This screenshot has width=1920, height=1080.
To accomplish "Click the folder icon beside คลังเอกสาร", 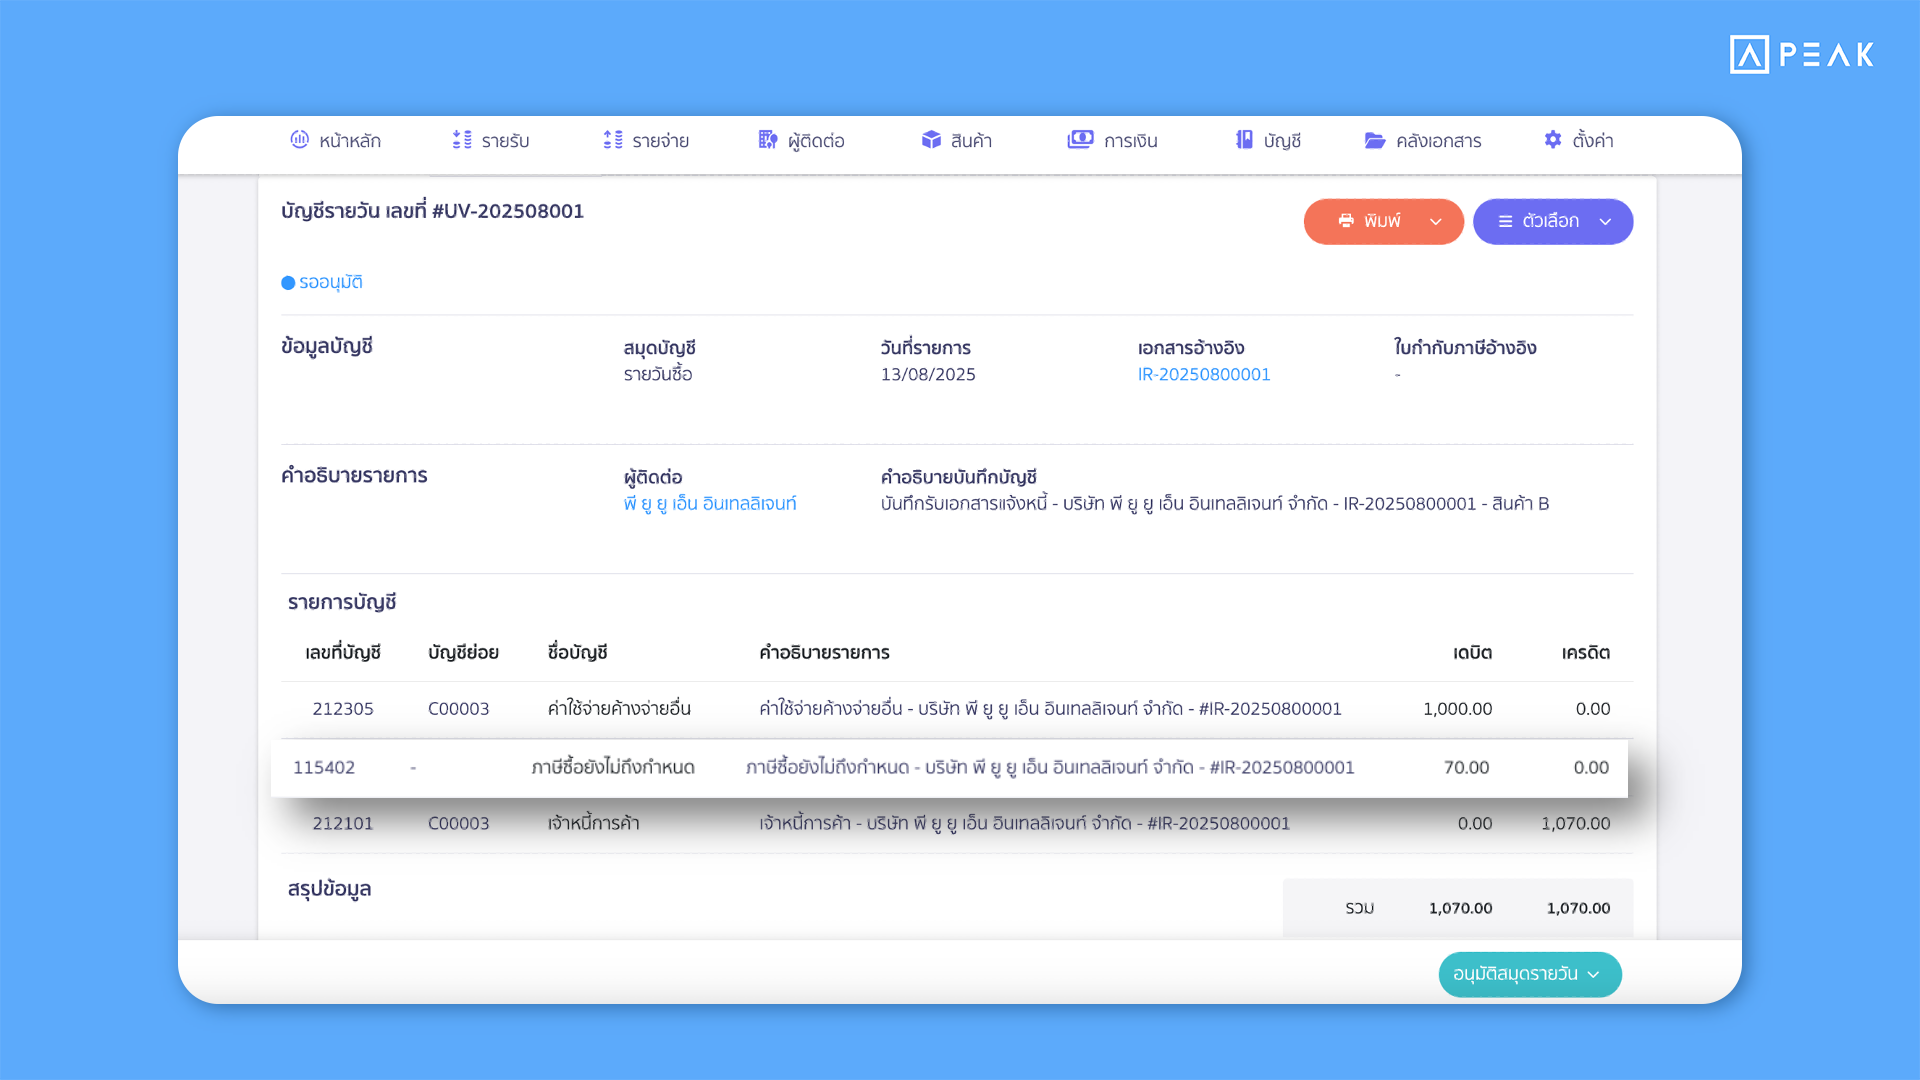I will tap(1375, 141).
